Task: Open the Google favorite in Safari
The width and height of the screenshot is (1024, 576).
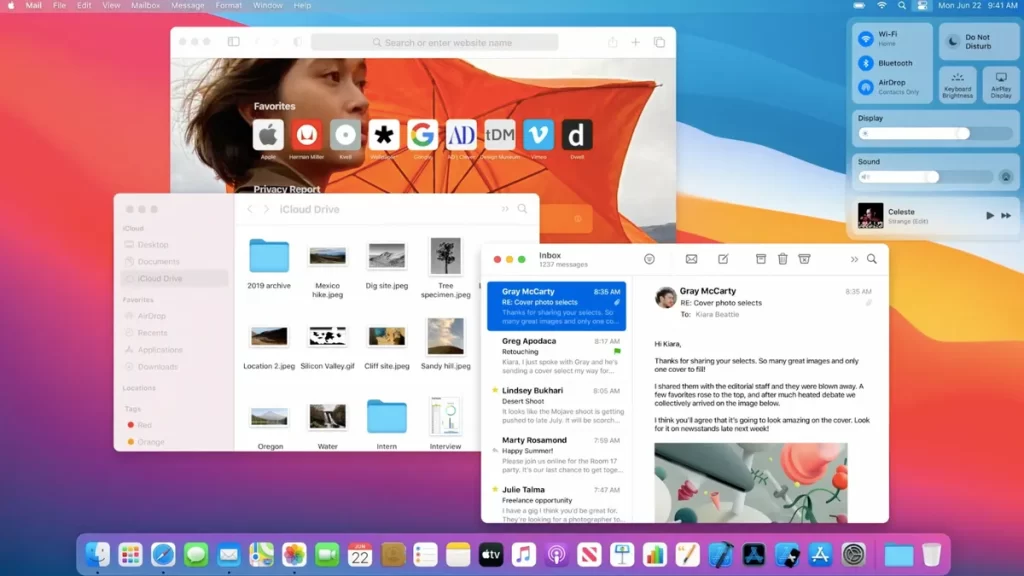Action: [x=423, y=134]
